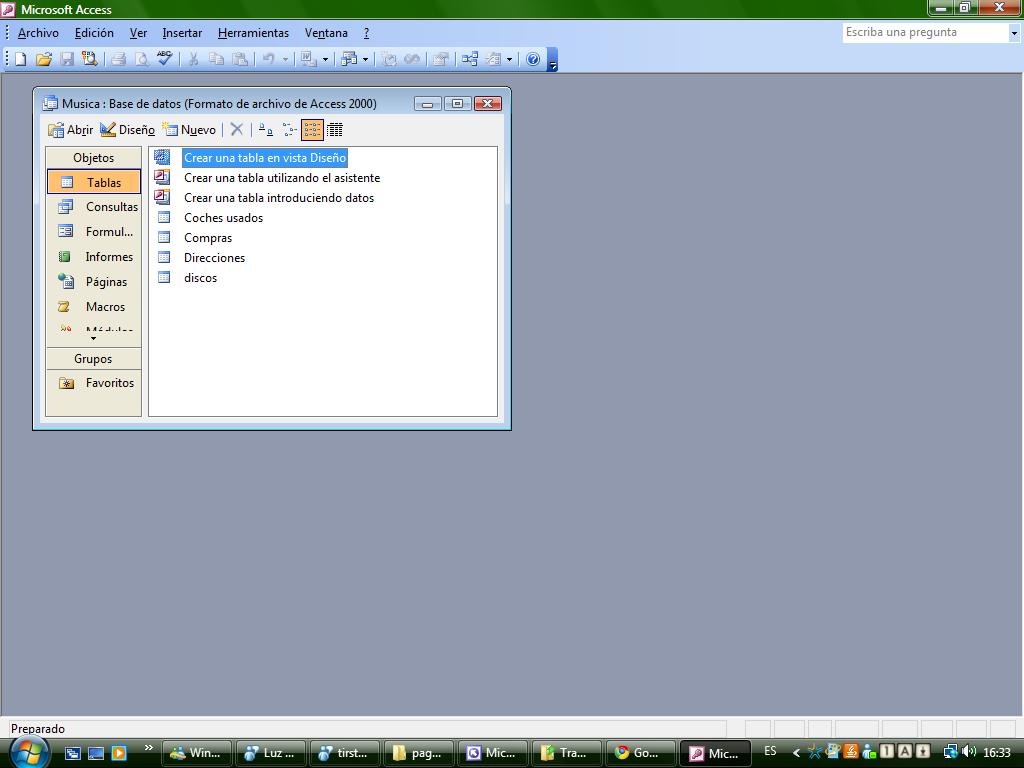Screen dimensions: 1024x768
Task: Create a new blank database file
Action: tap(21, 59)
